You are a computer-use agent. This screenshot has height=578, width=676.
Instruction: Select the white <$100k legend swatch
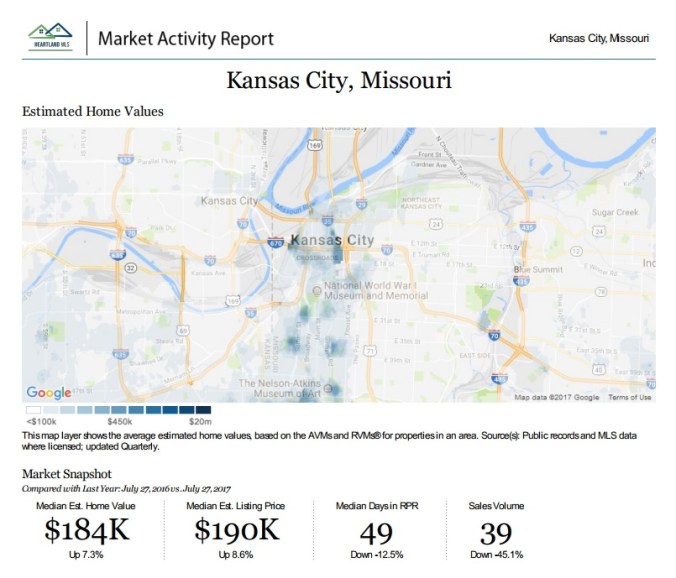pos(33,410)
